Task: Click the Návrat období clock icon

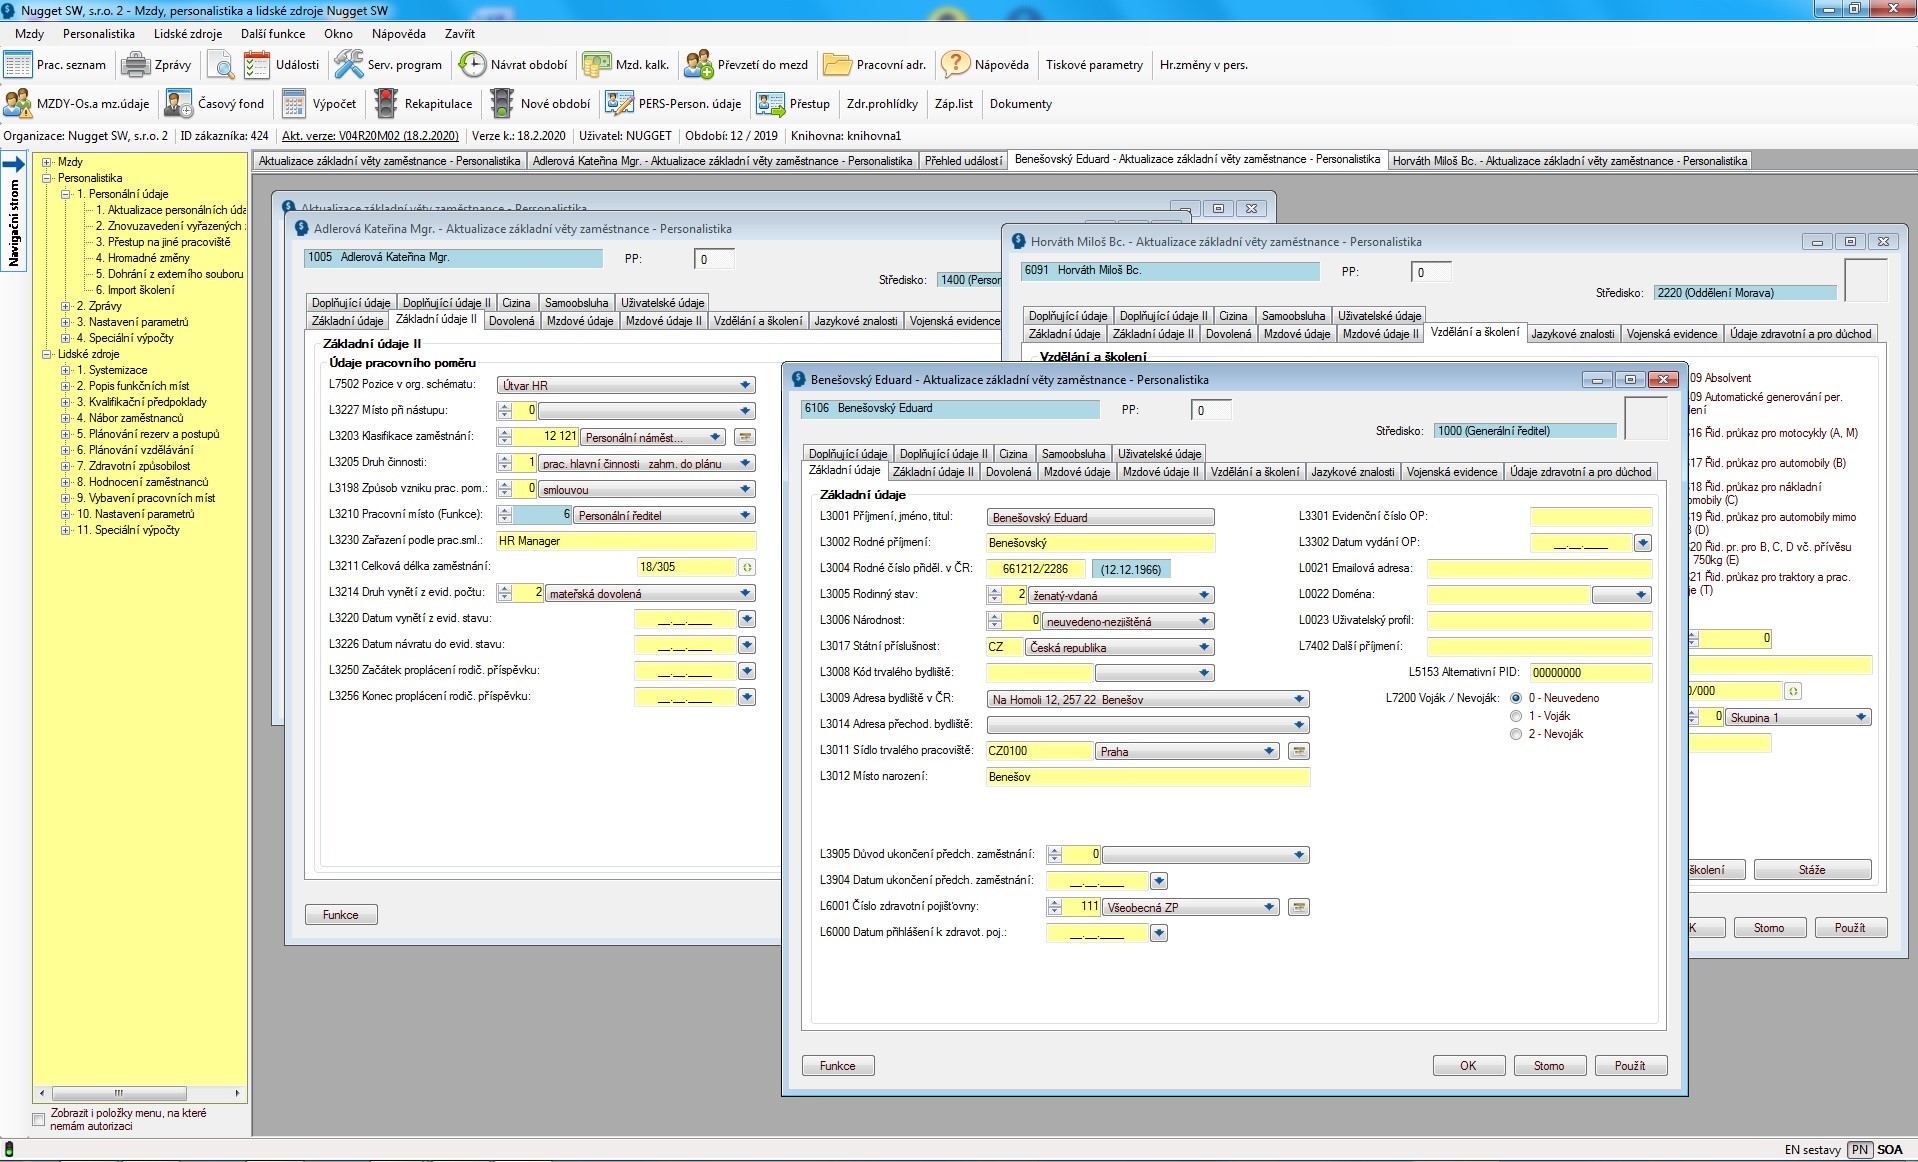Action: point(472,65)
